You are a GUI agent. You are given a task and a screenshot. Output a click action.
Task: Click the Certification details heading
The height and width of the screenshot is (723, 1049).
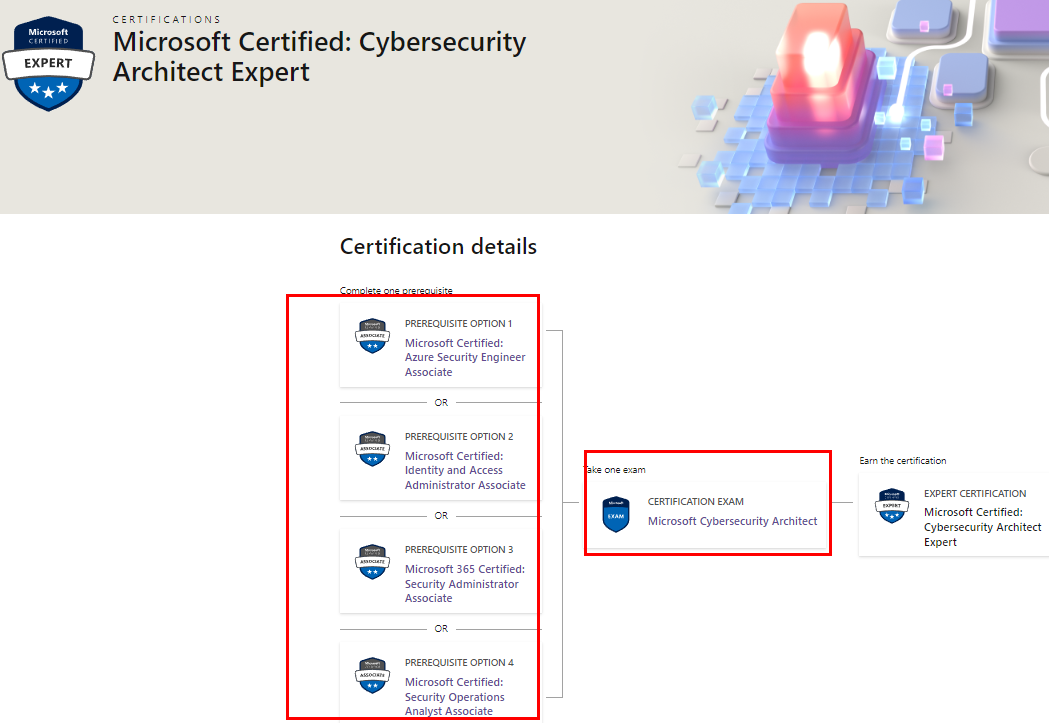tap(438, 246)
